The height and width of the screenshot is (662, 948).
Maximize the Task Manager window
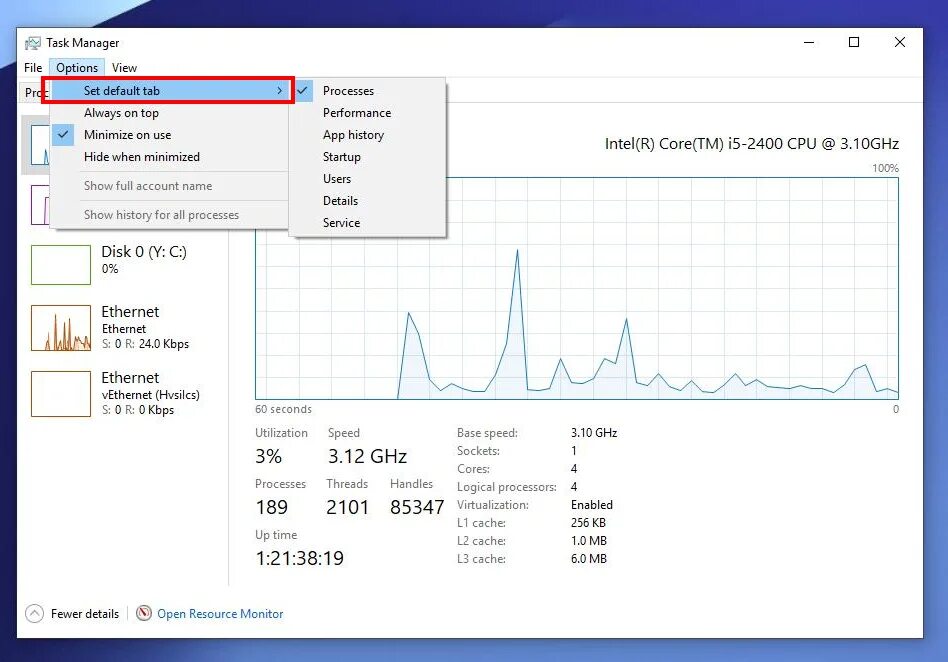(x=854, y=42)
